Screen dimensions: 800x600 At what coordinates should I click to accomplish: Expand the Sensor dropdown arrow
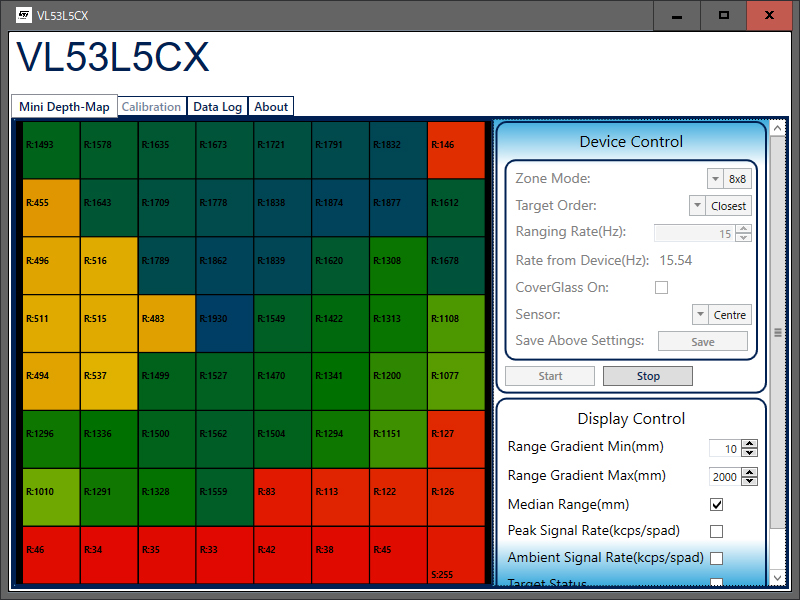pos(700,315)
